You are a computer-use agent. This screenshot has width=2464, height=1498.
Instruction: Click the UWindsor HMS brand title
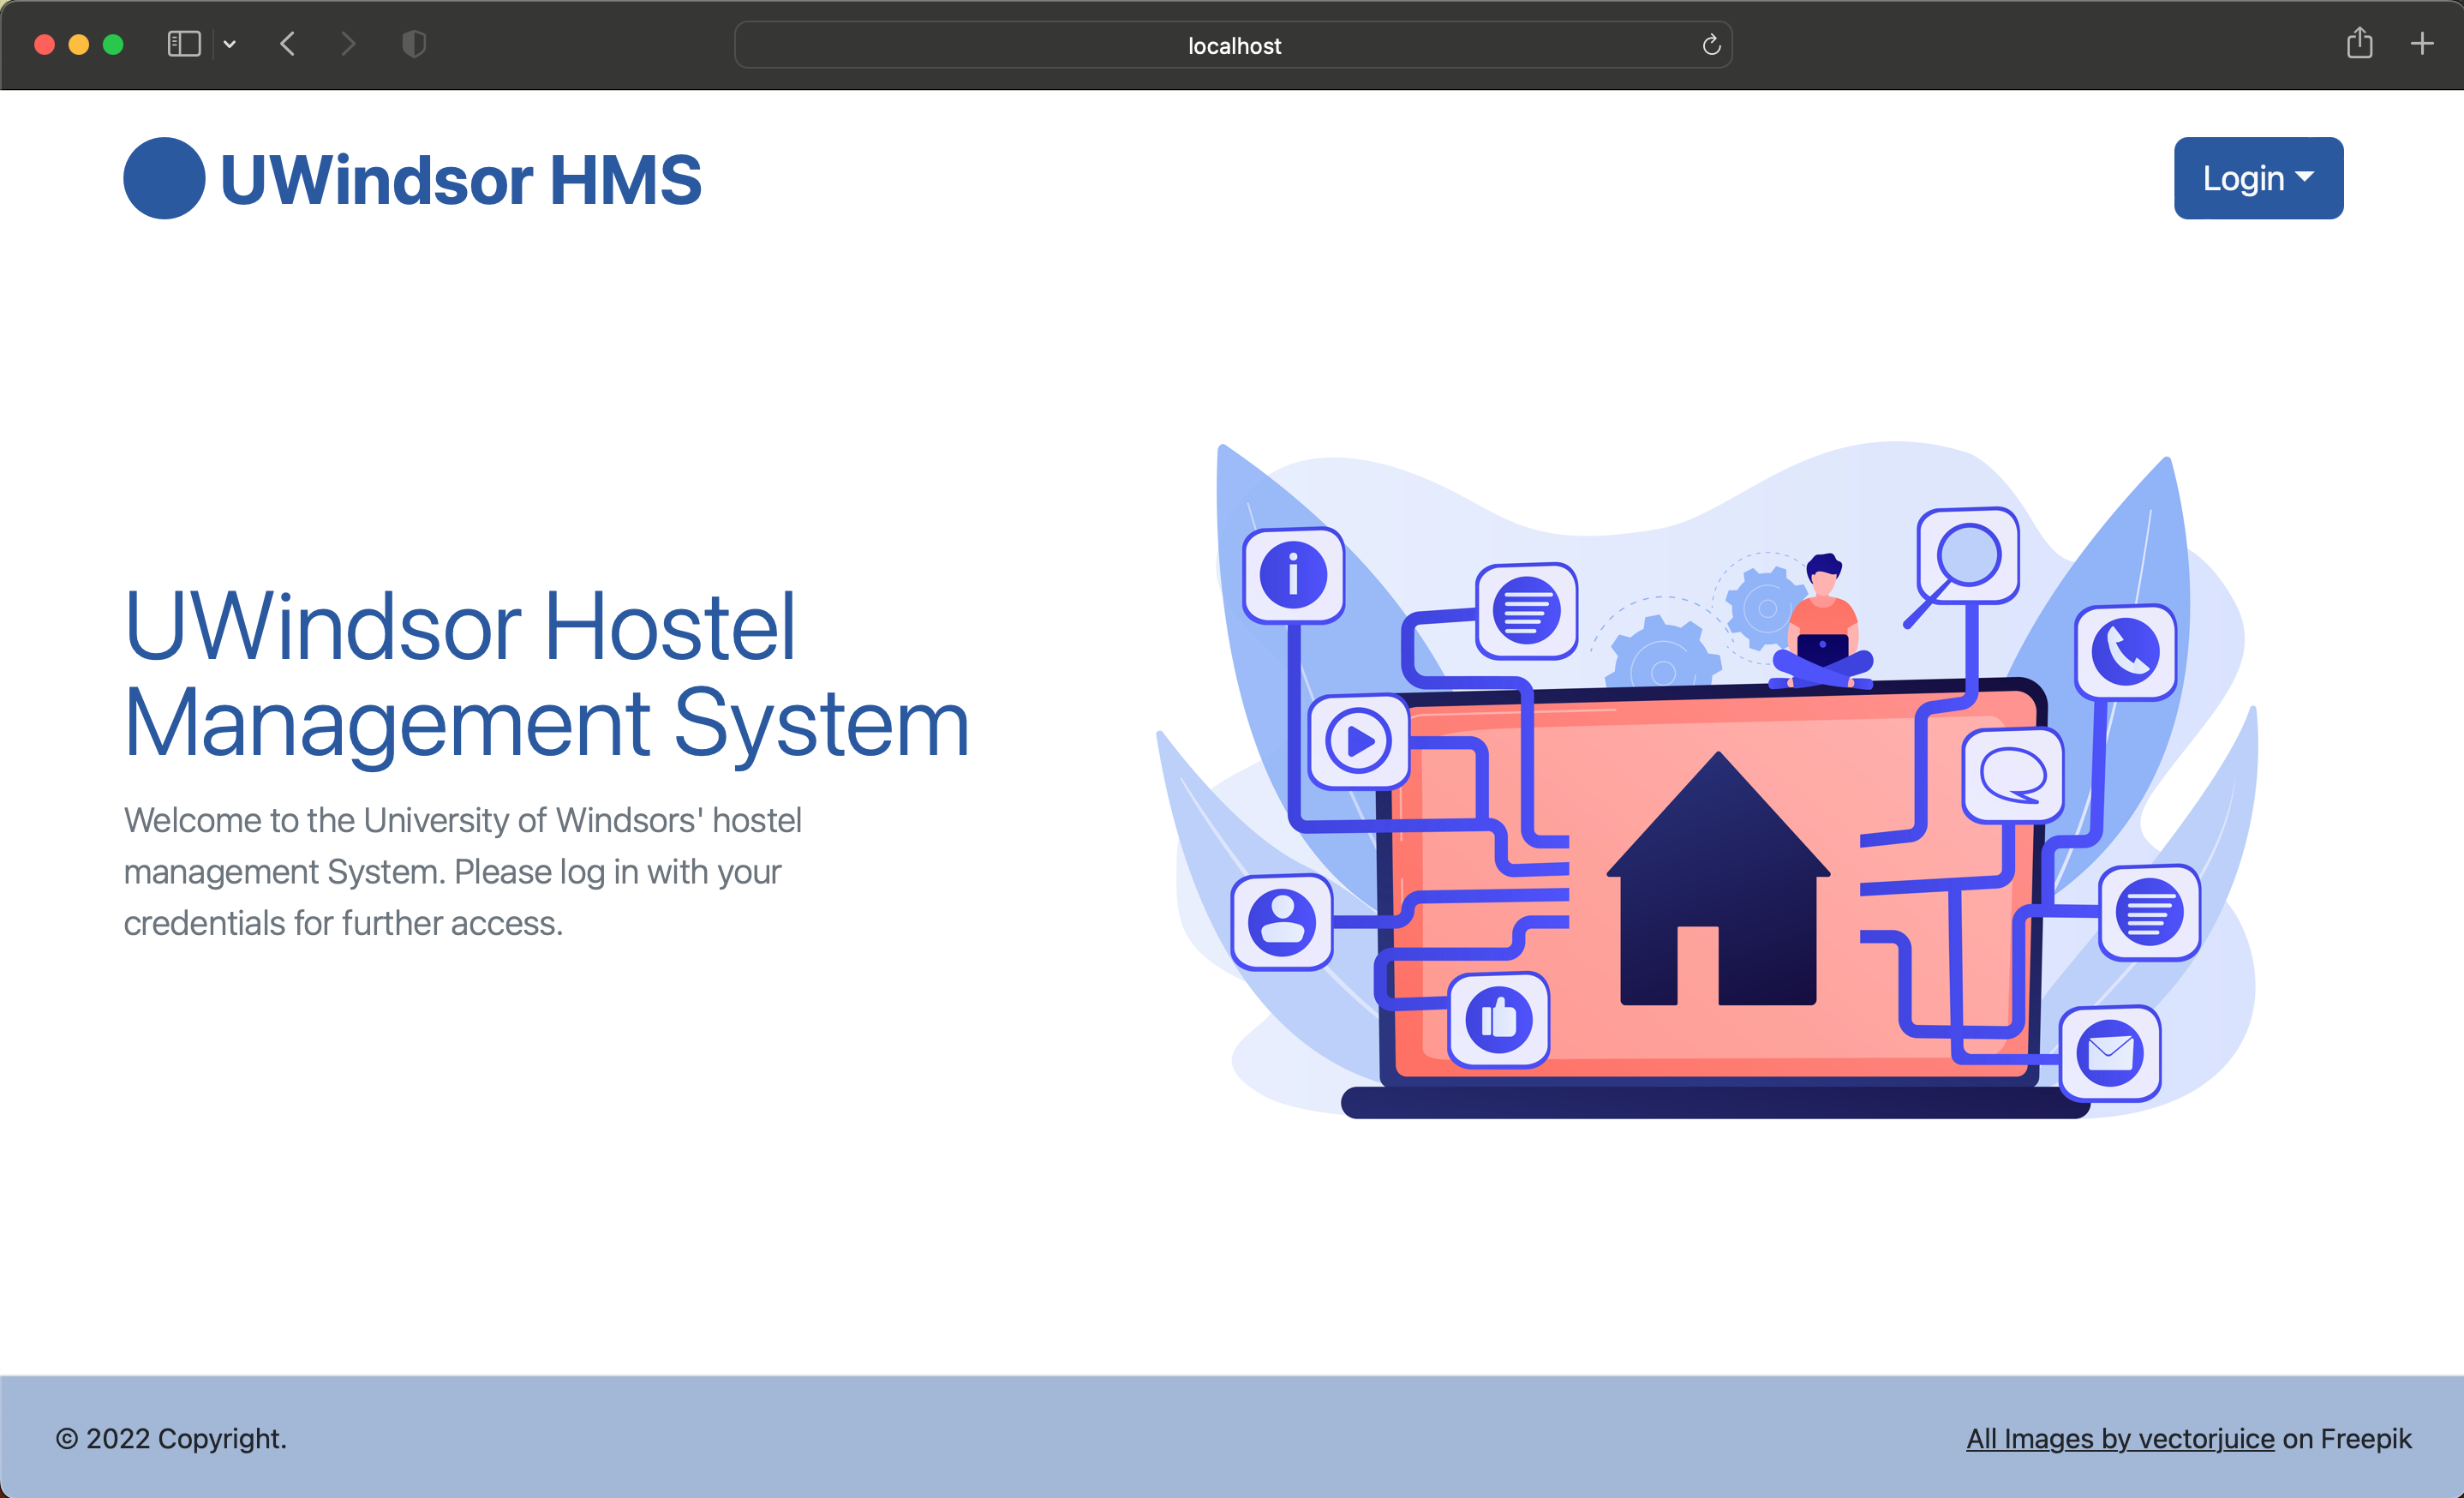(460, 180)
